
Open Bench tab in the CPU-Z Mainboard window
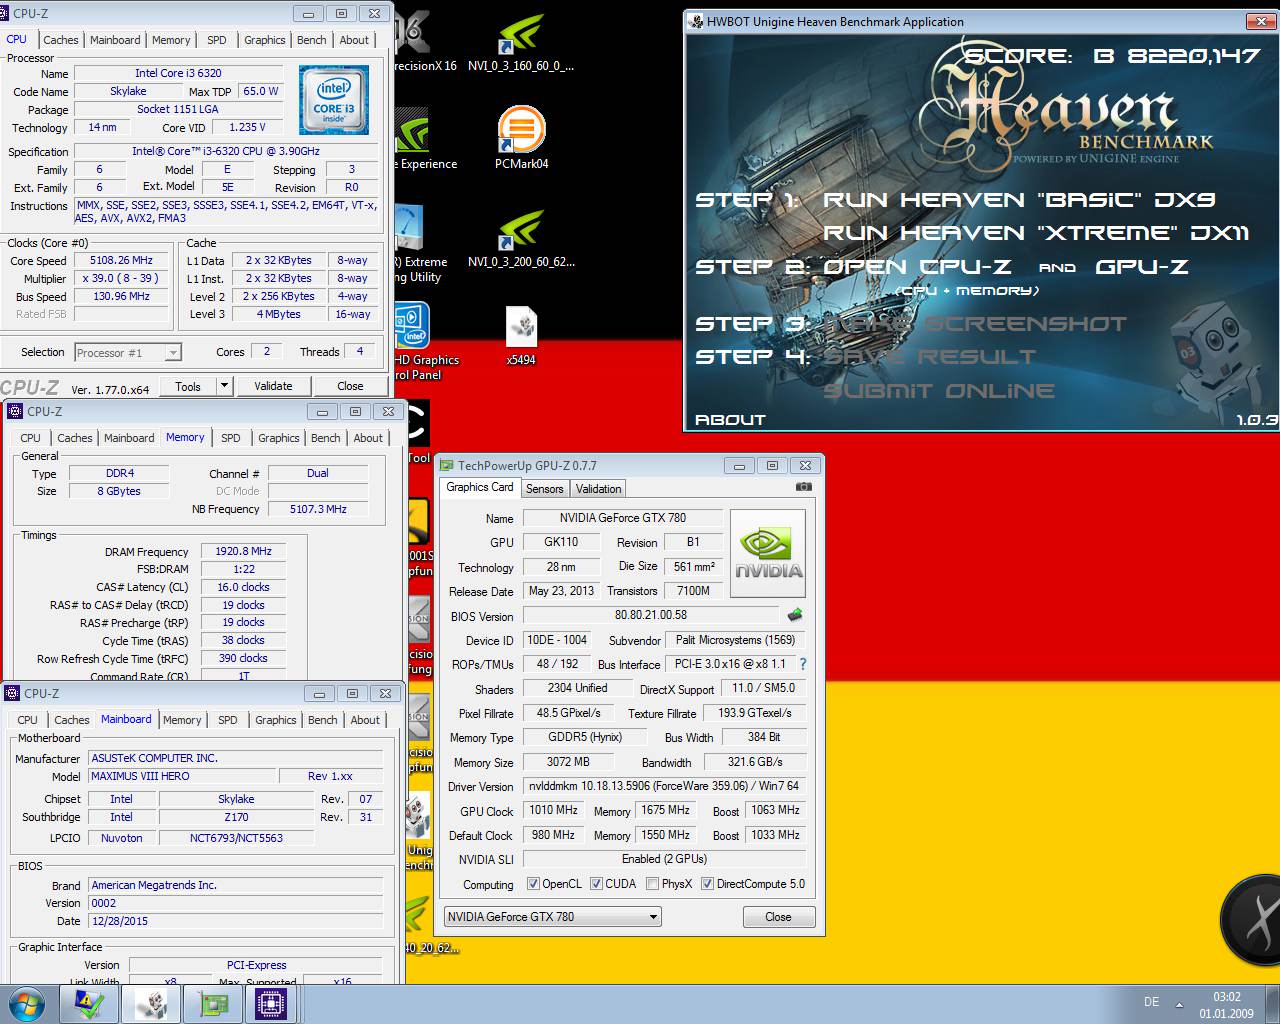pos(323,720)
